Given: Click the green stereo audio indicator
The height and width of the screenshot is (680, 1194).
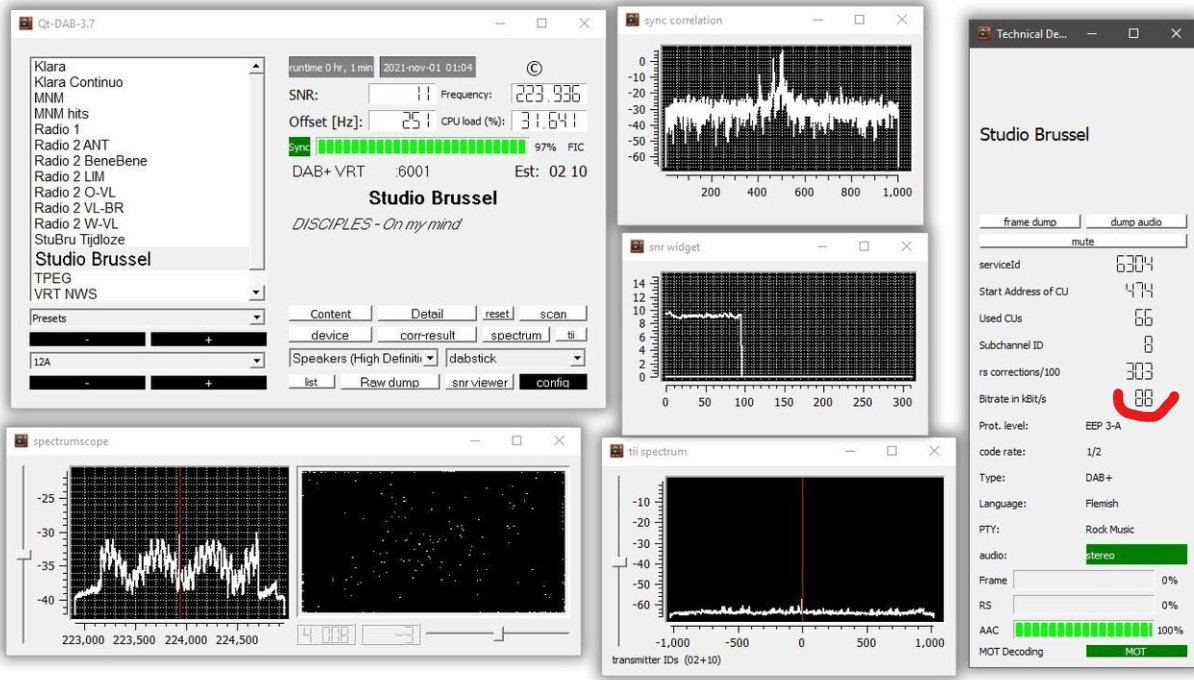Looking at the screenshot, I should pyautogui.click(x=1135, y=555).
